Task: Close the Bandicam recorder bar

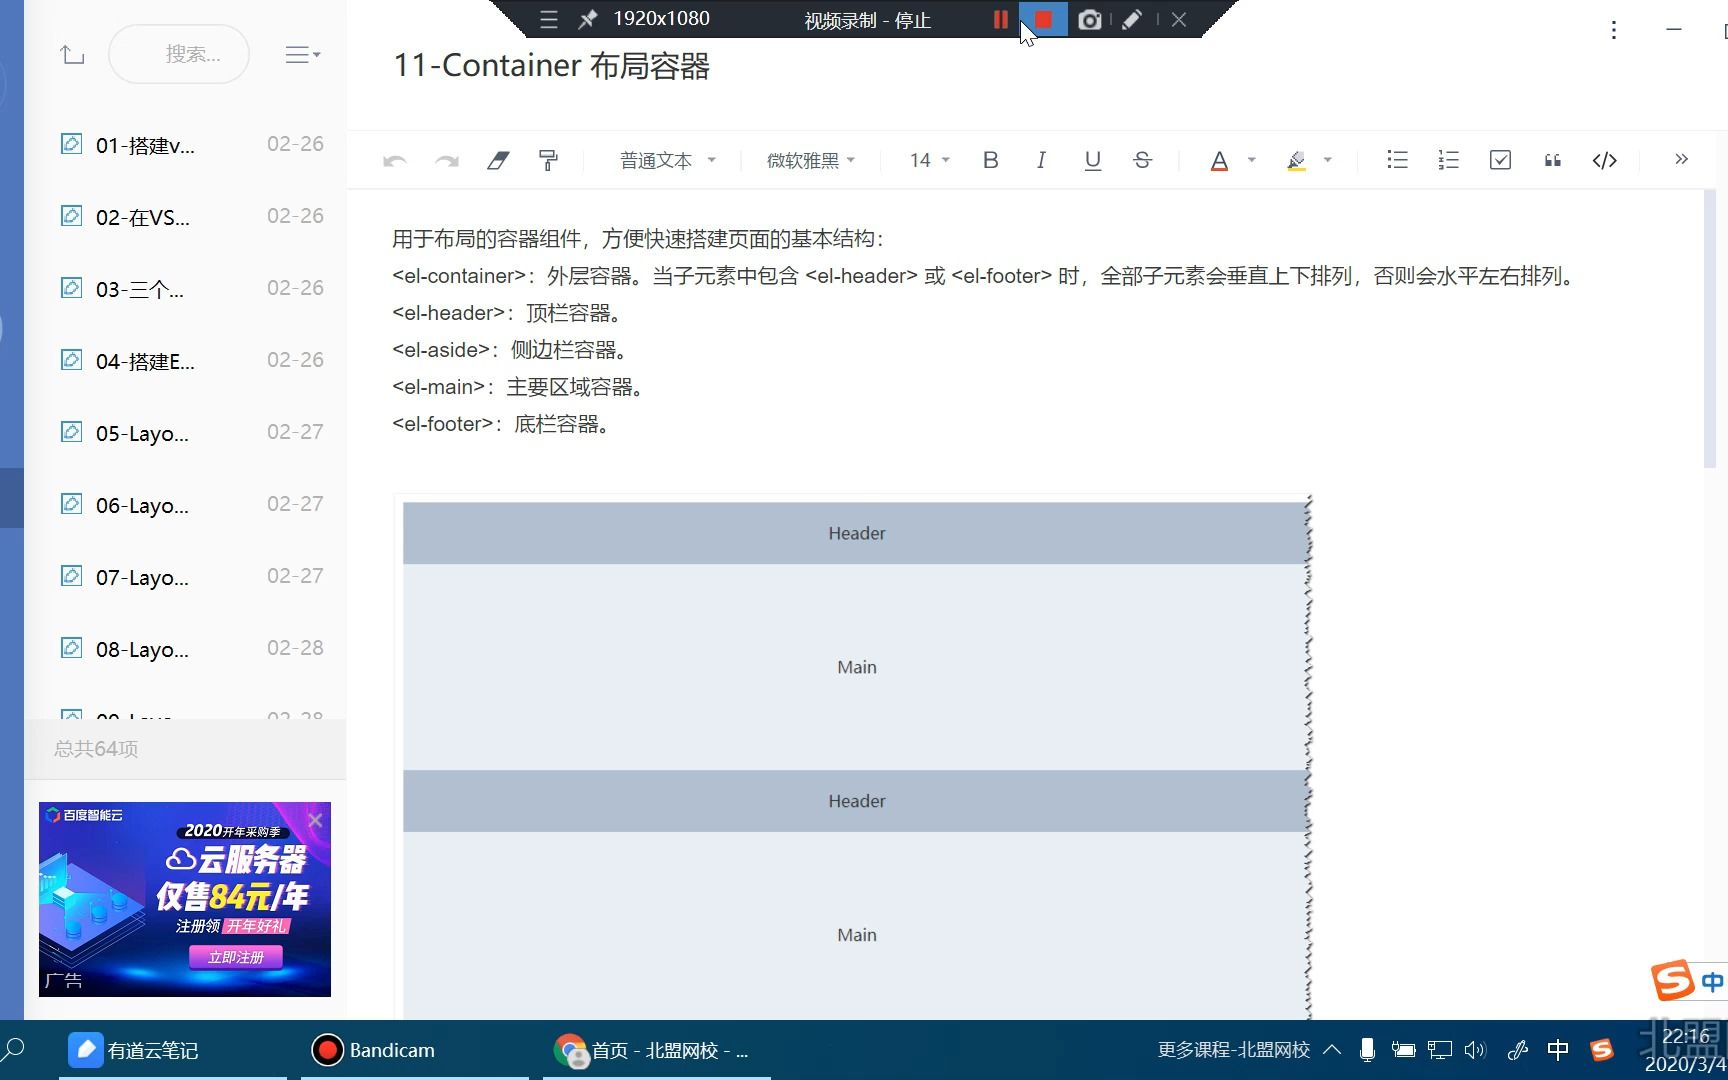Action: [x=1179, y=19]
